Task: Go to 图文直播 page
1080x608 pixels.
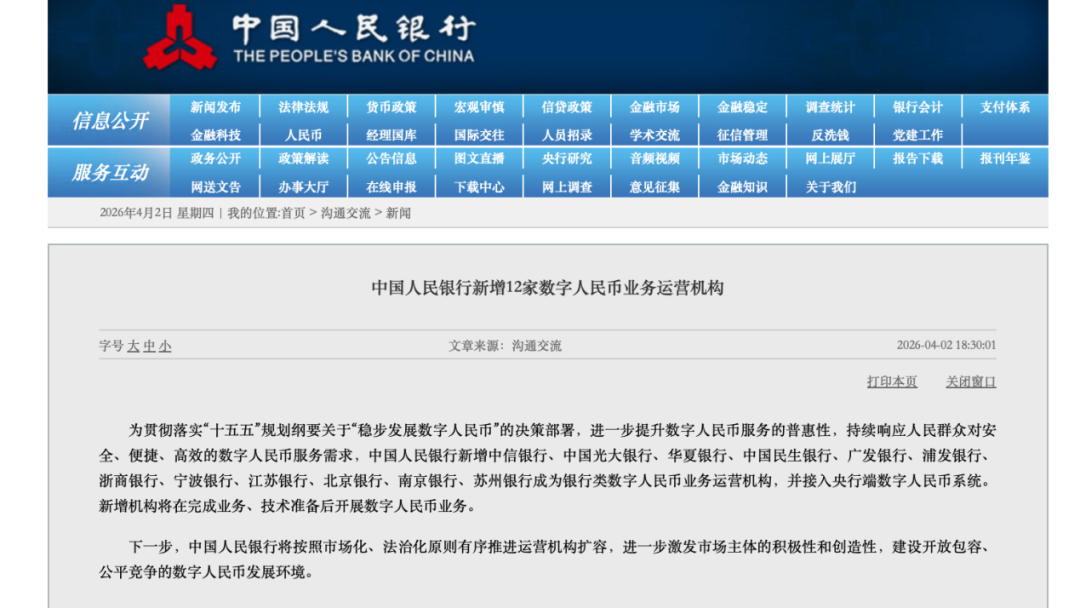Action: pyautogui.click(x=479, y=158)
